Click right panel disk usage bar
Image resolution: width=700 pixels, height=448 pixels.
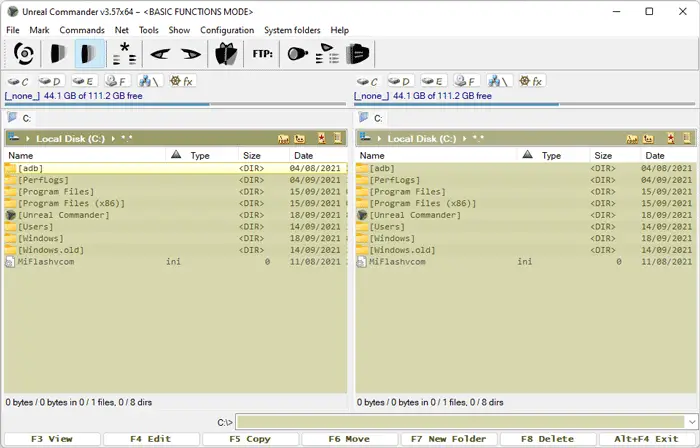pos(525,104)
